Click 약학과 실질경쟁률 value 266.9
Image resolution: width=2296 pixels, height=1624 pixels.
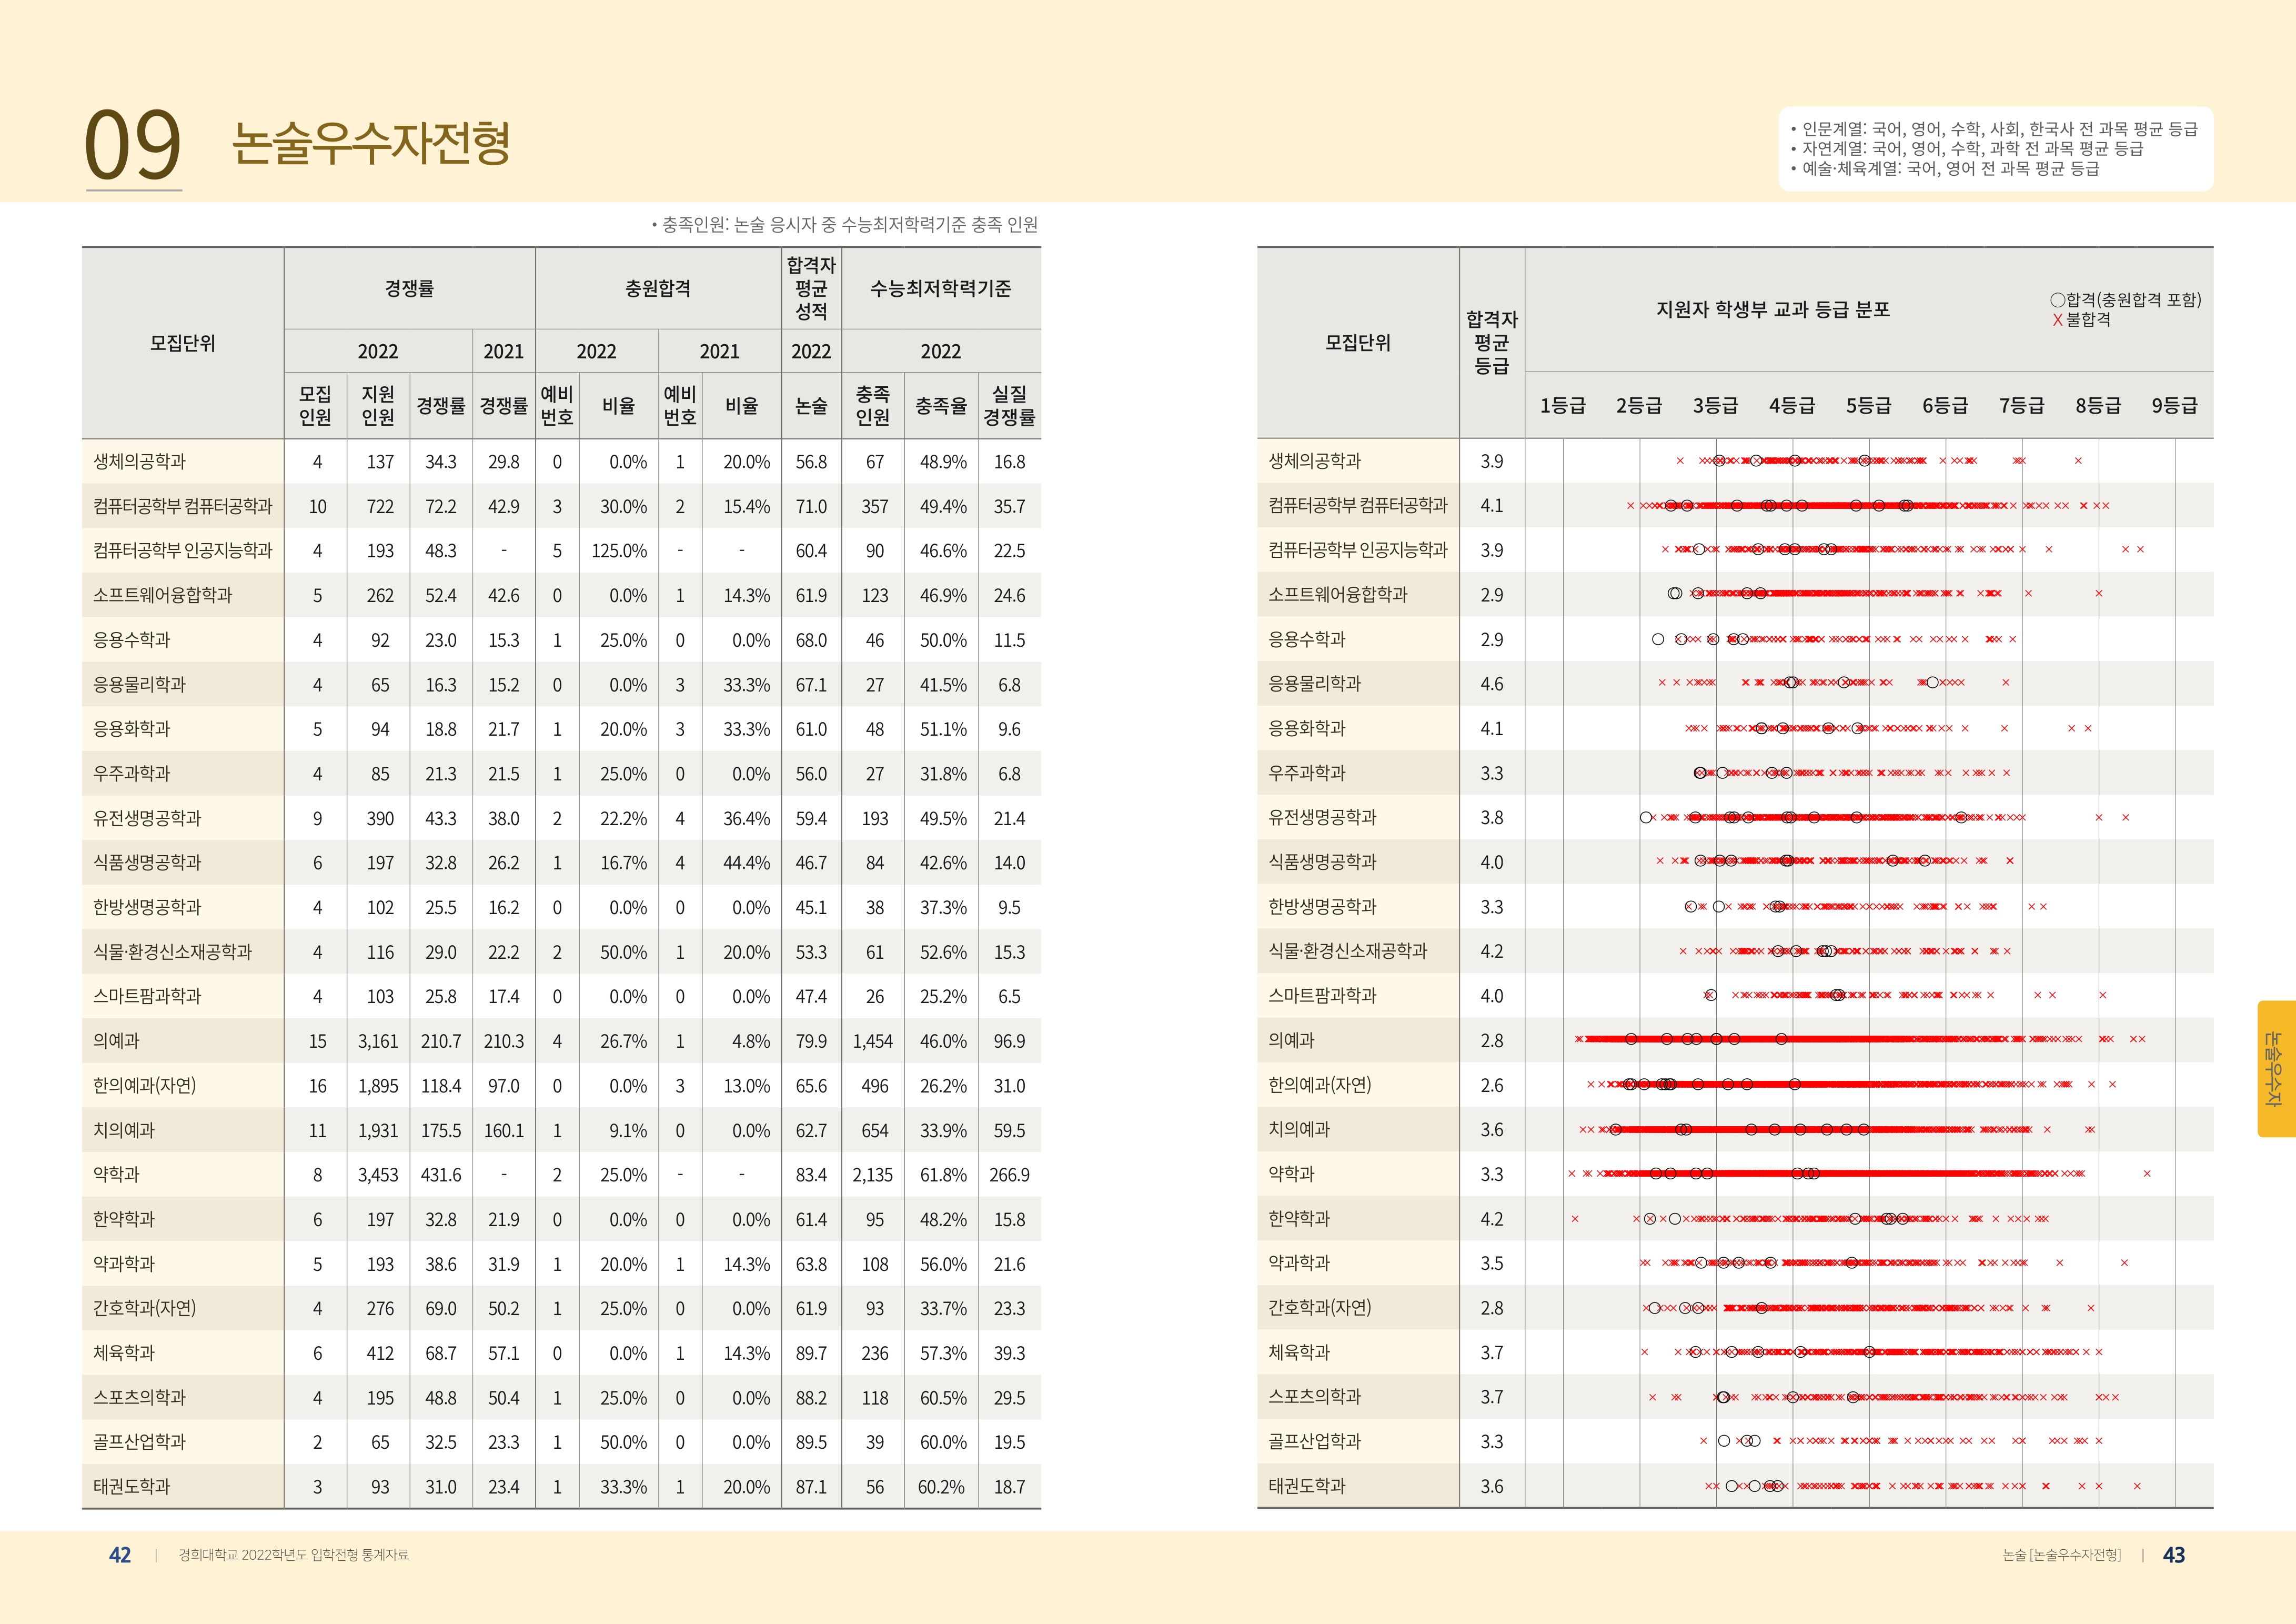tap(1009, 1175)
